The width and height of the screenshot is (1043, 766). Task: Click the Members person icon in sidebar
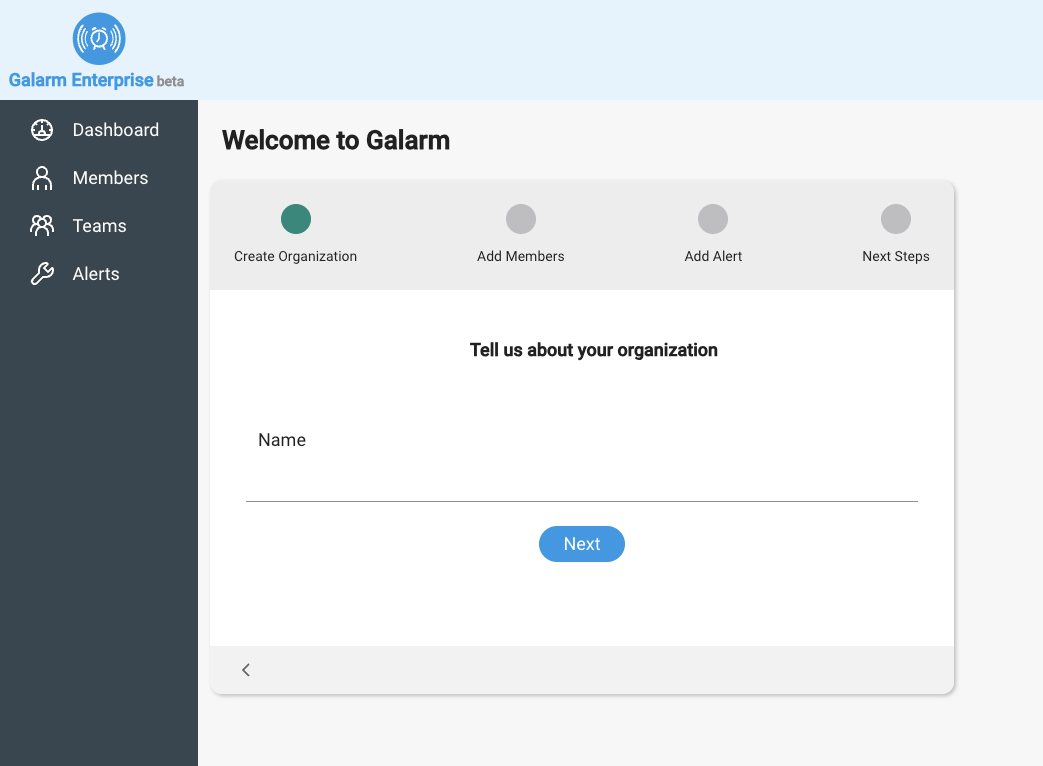pos(42,178)
